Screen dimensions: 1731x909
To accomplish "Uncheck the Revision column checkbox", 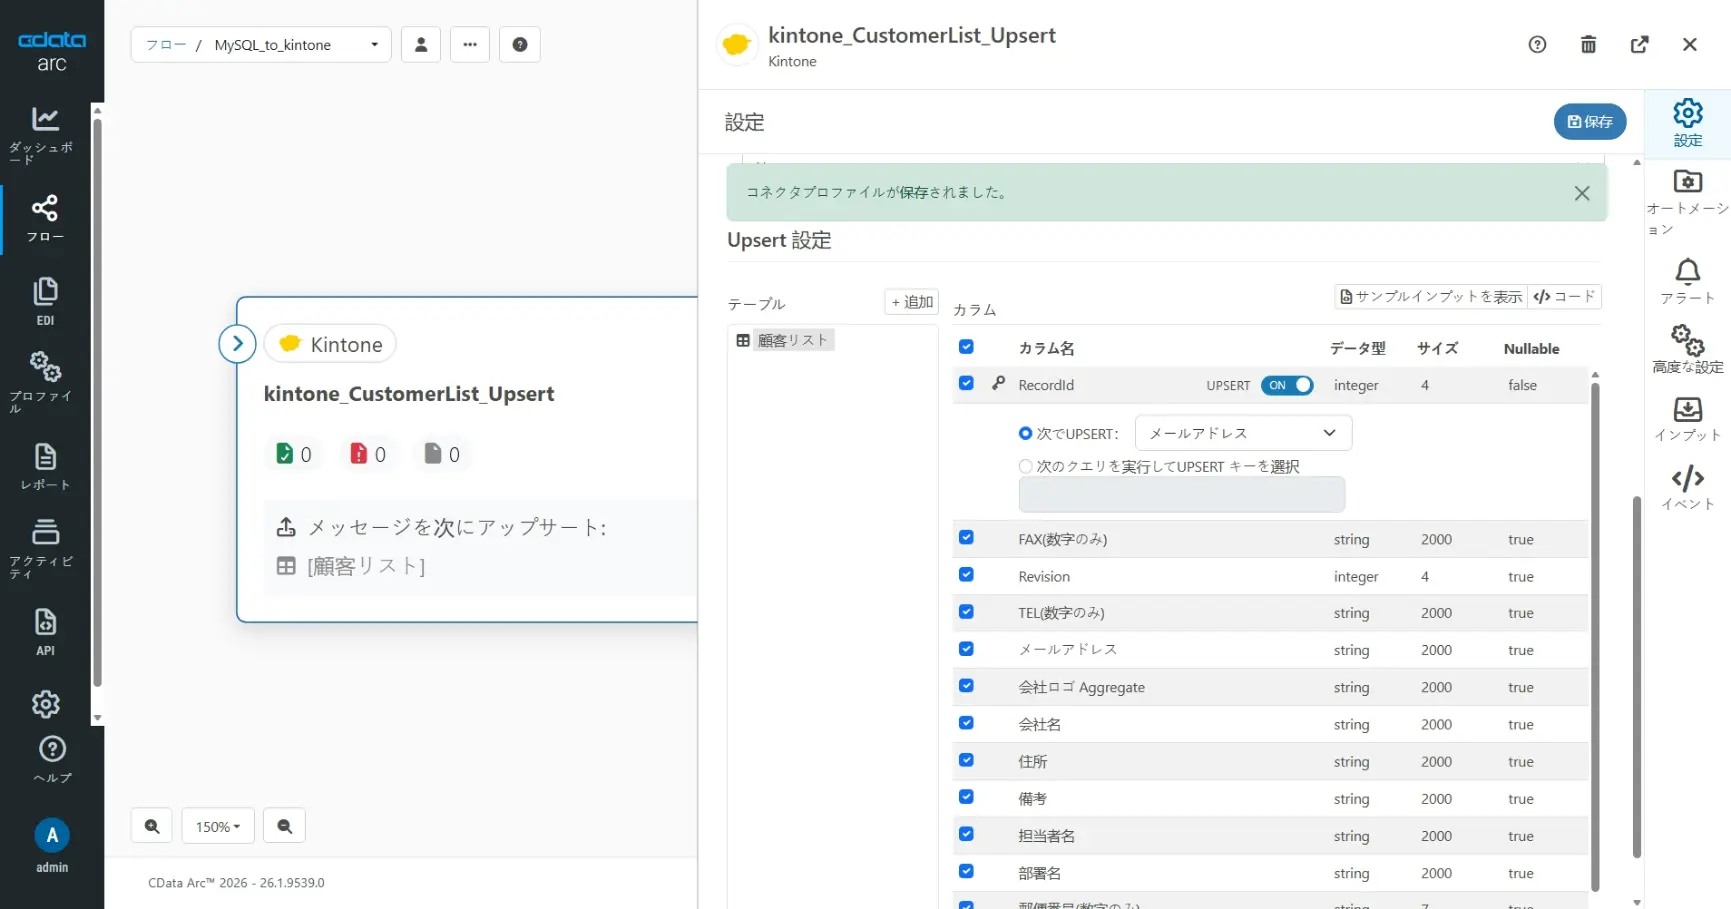I will click(x=966, y=575).
